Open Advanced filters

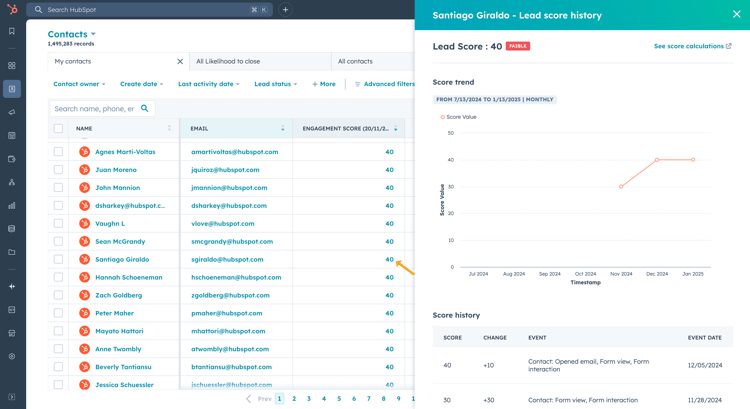click(385, 84)
